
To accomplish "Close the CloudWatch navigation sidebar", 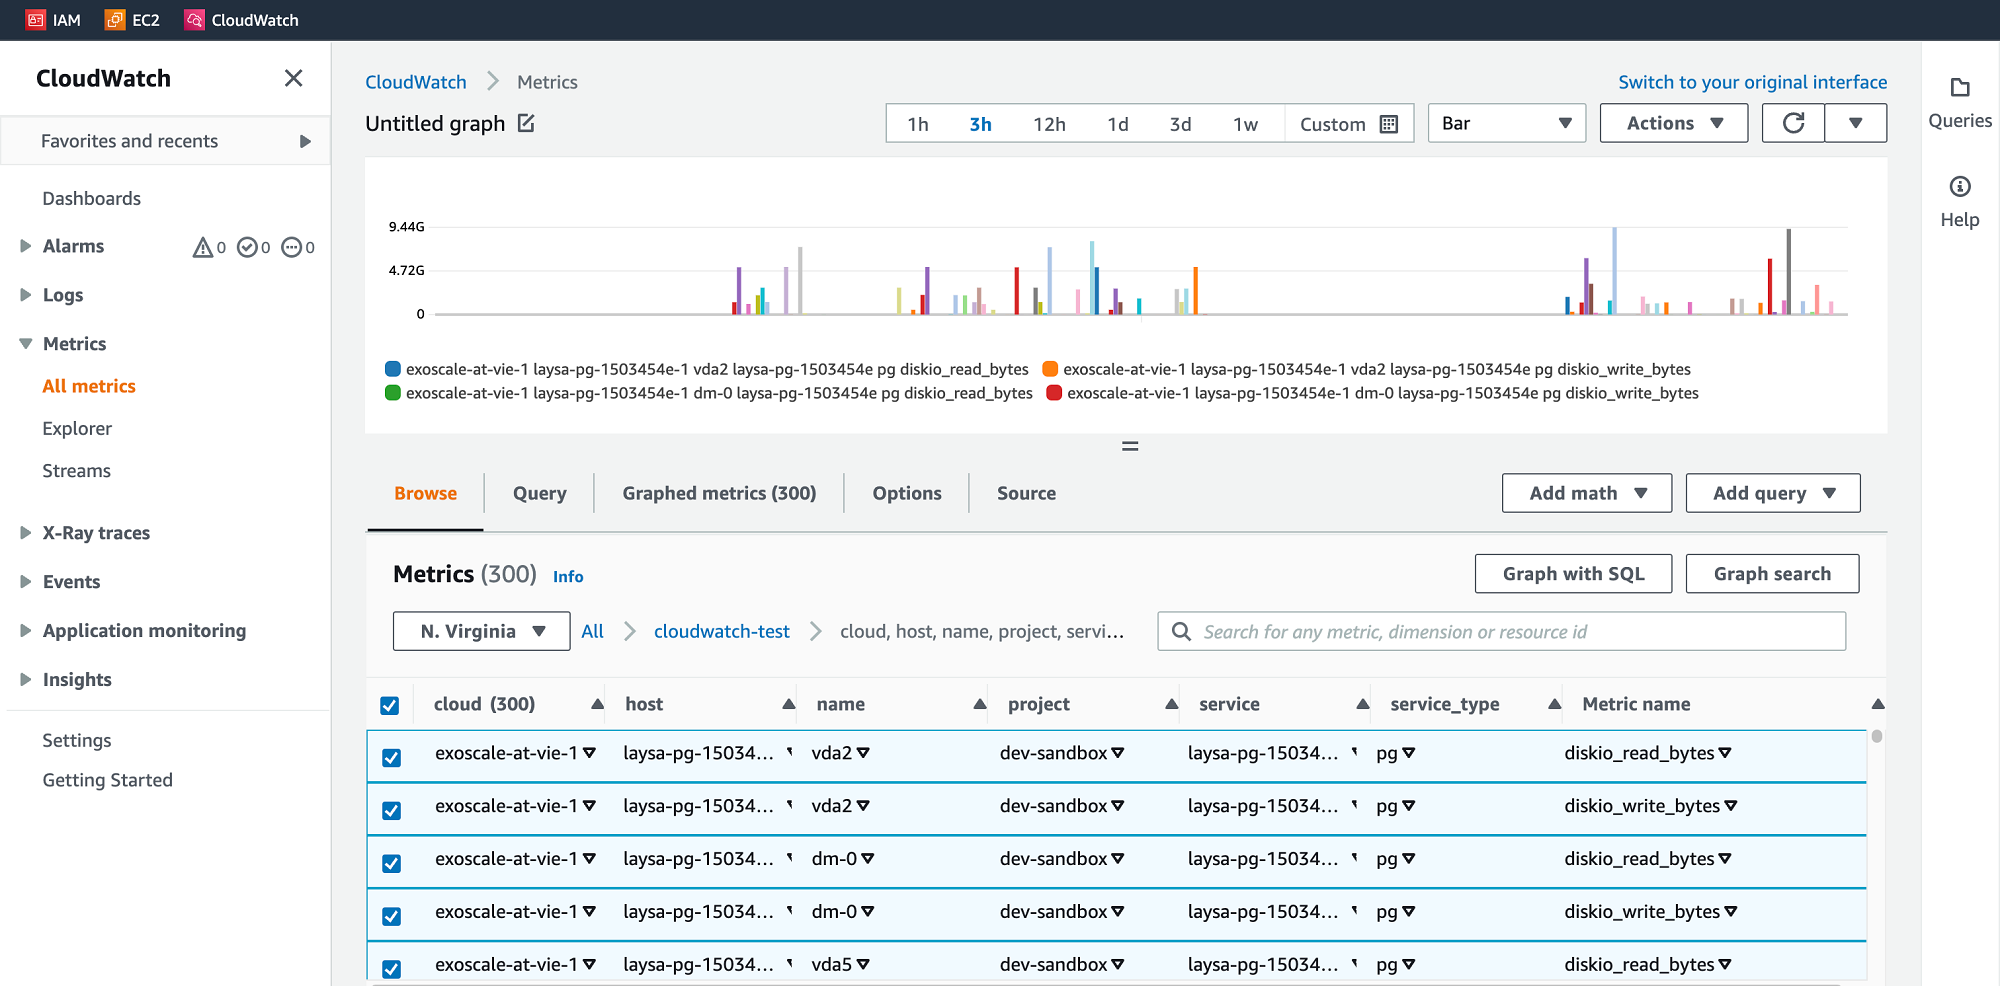I will [293, 78].
